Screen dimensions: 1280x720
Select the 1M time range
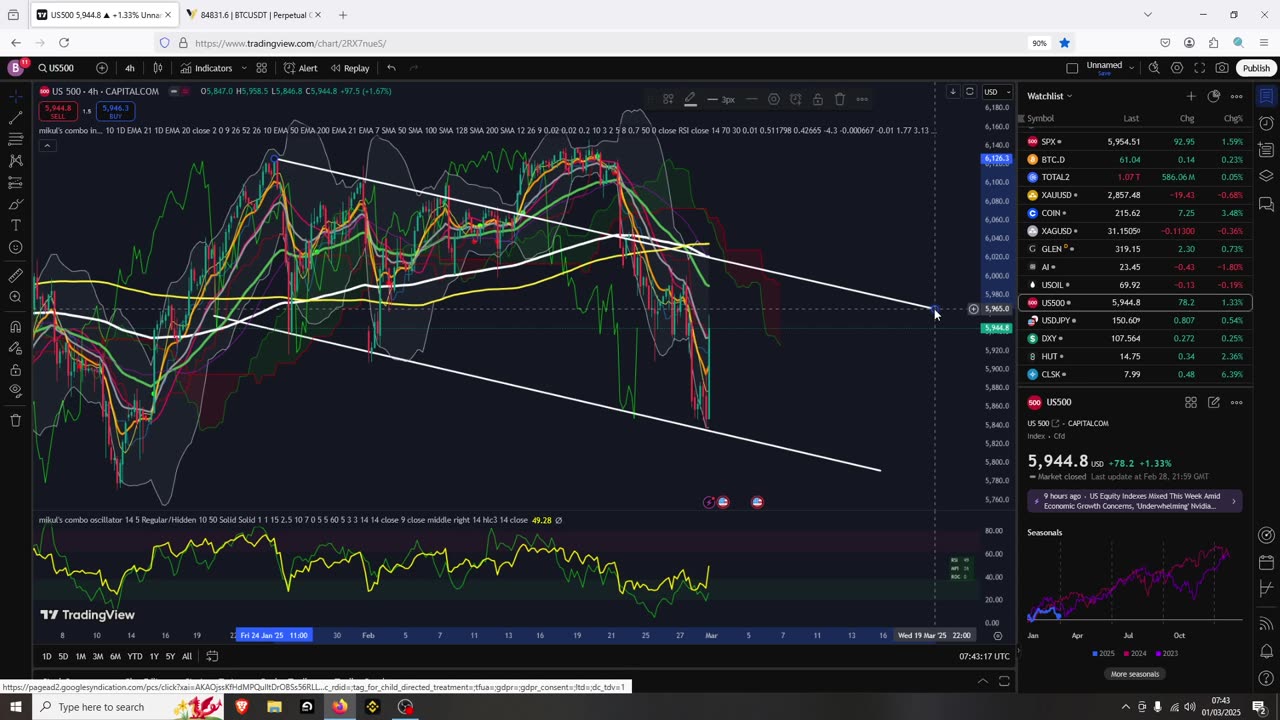(80, 656)
